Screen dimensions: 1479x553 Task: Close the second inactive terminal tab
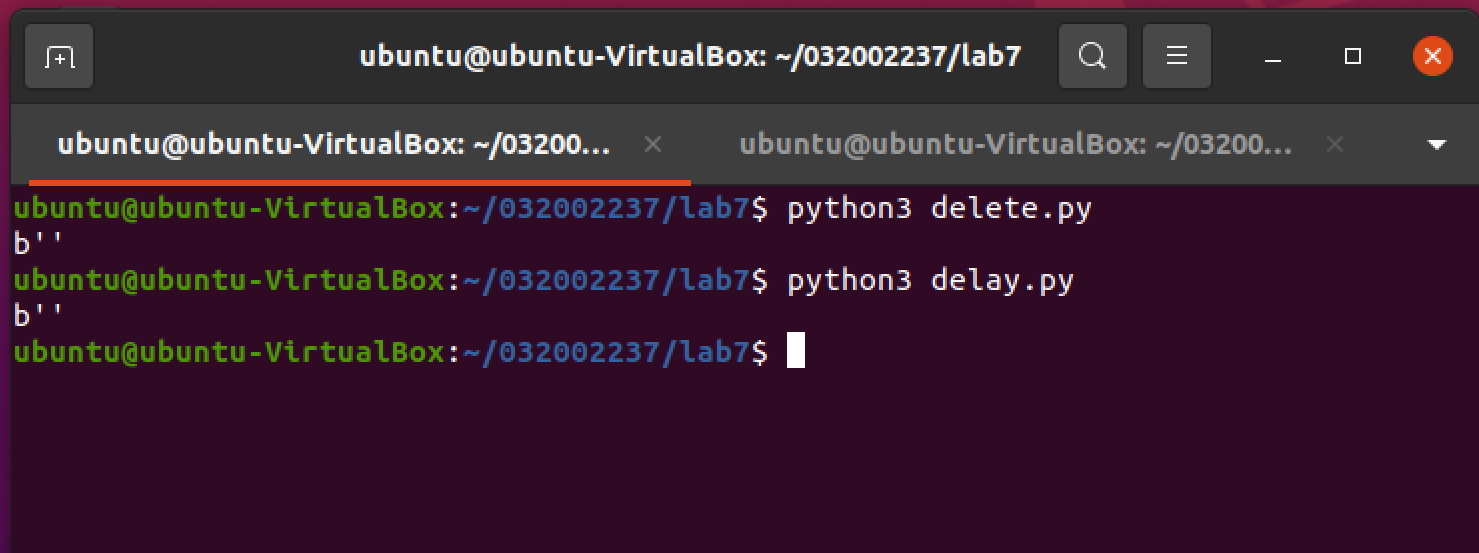1334,145
